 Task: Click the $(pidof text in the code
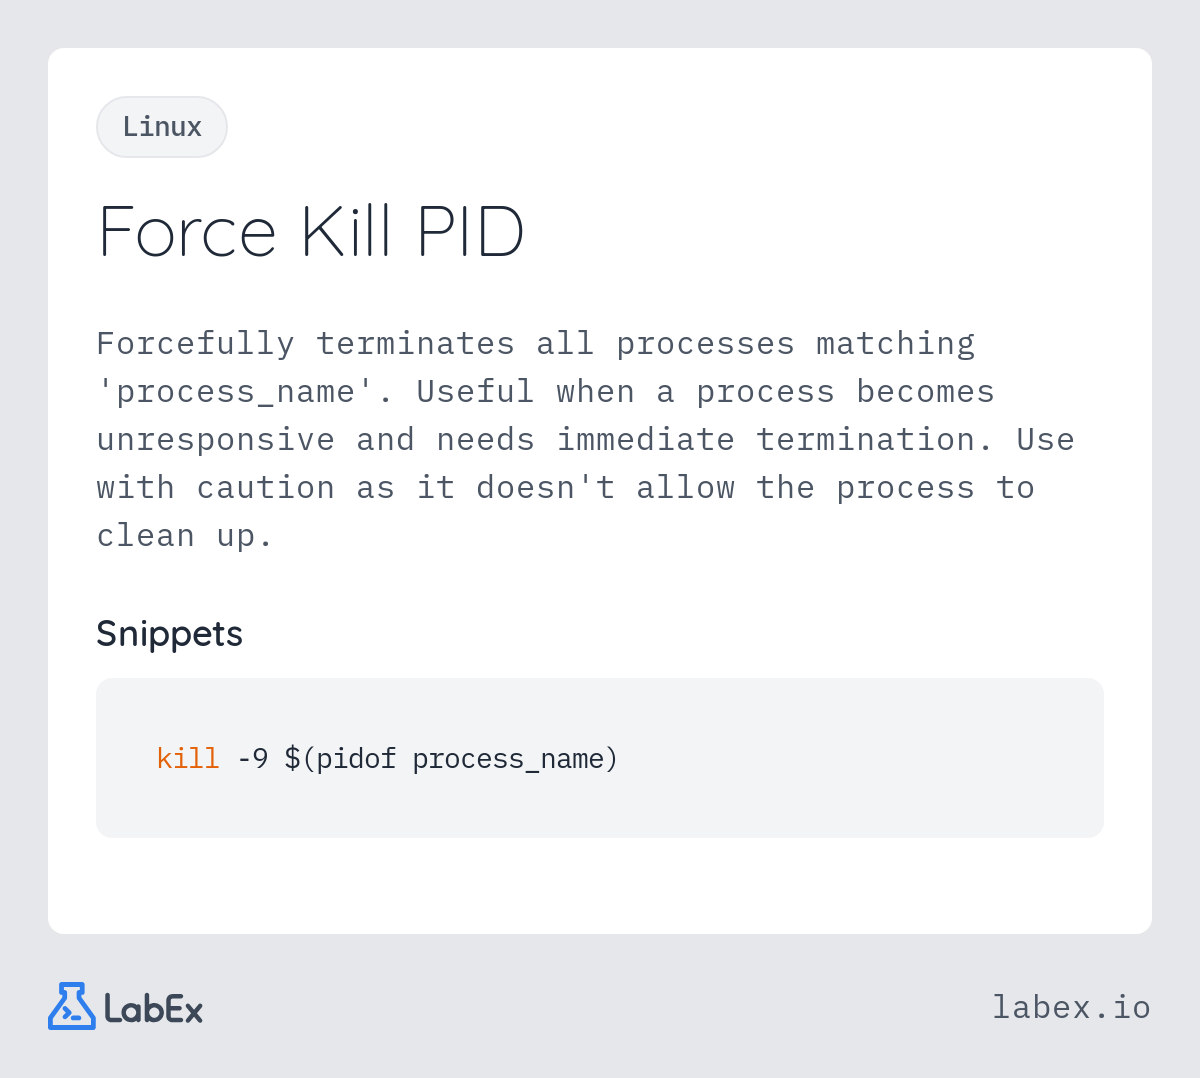pyautogui.click(x=340, y=759)
